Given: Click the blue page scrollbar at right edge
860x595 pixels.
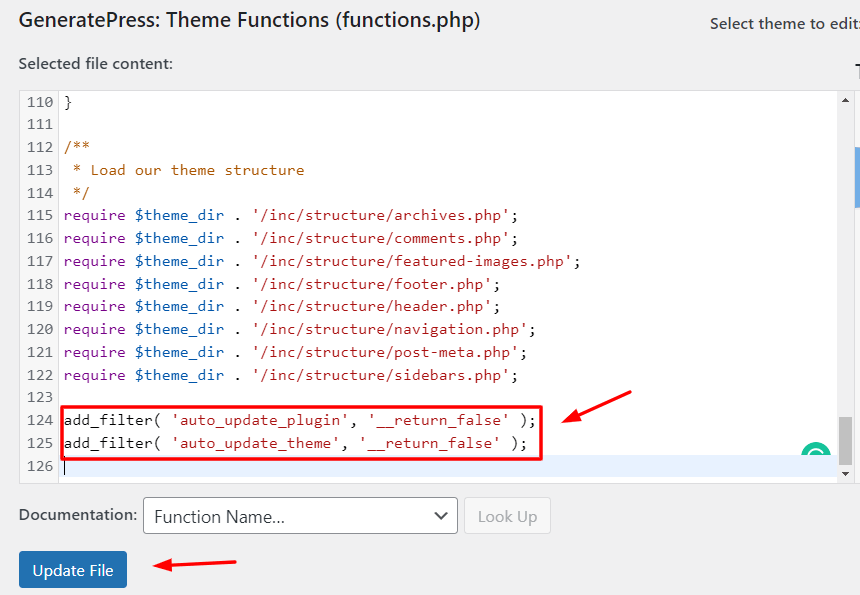Looking at the screenshot, I should coord(857,178).
